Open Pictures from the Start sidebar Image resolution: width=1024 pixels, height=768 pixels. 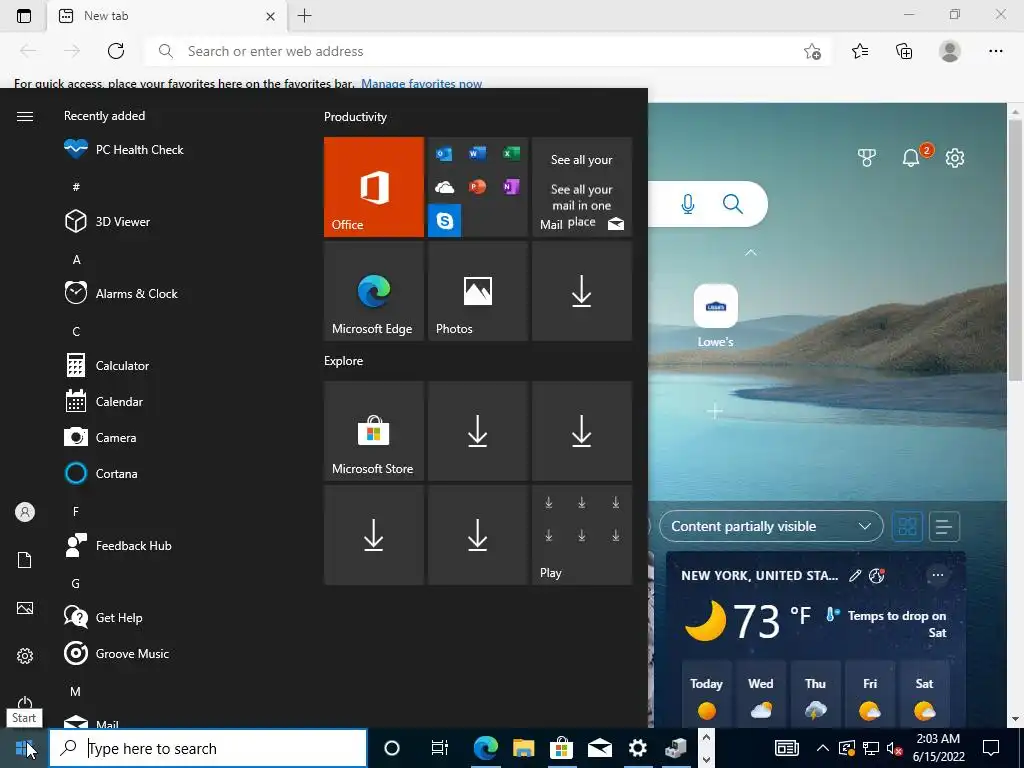(x=25, y=608)
